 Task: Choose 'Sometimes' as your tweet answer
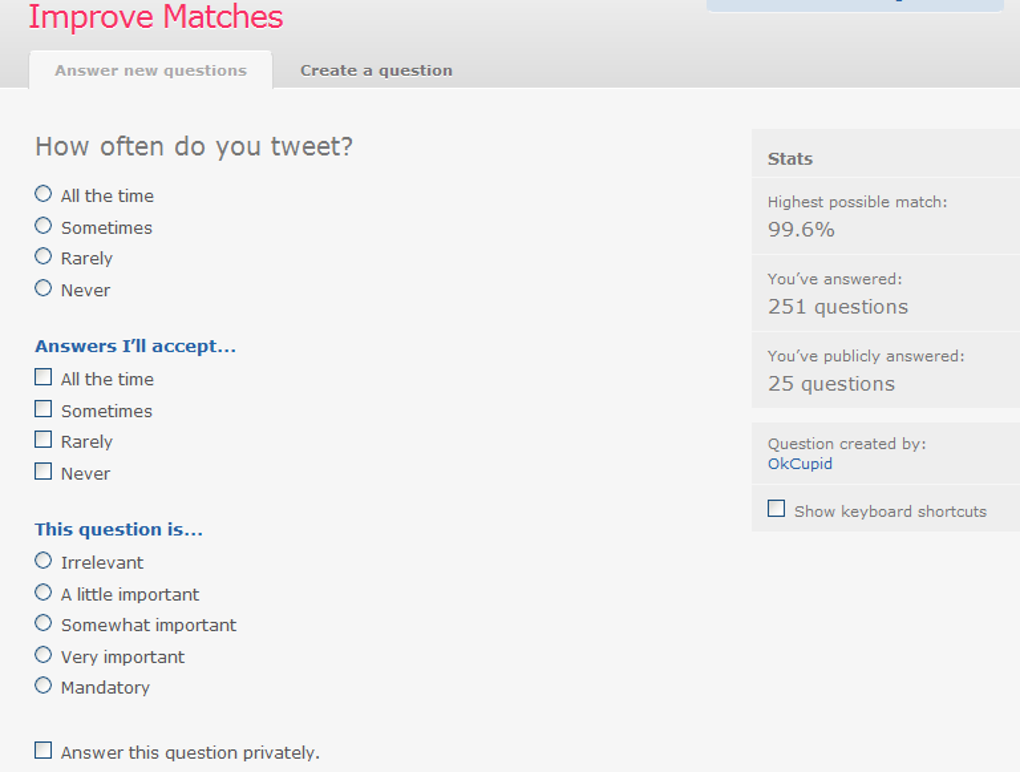click(43, 226)
